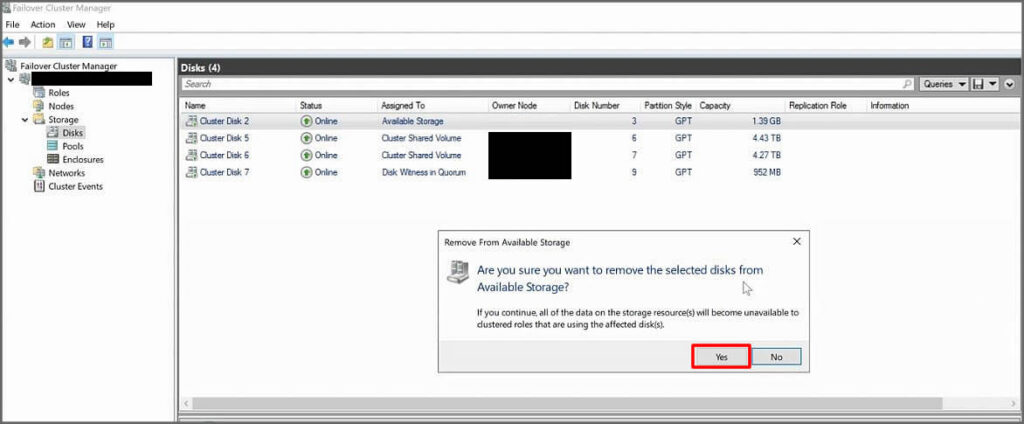Click the 4.27 TB capacity value
Image resolution: width=1024 pixels, height=424 pixels.
coord(767,155)
